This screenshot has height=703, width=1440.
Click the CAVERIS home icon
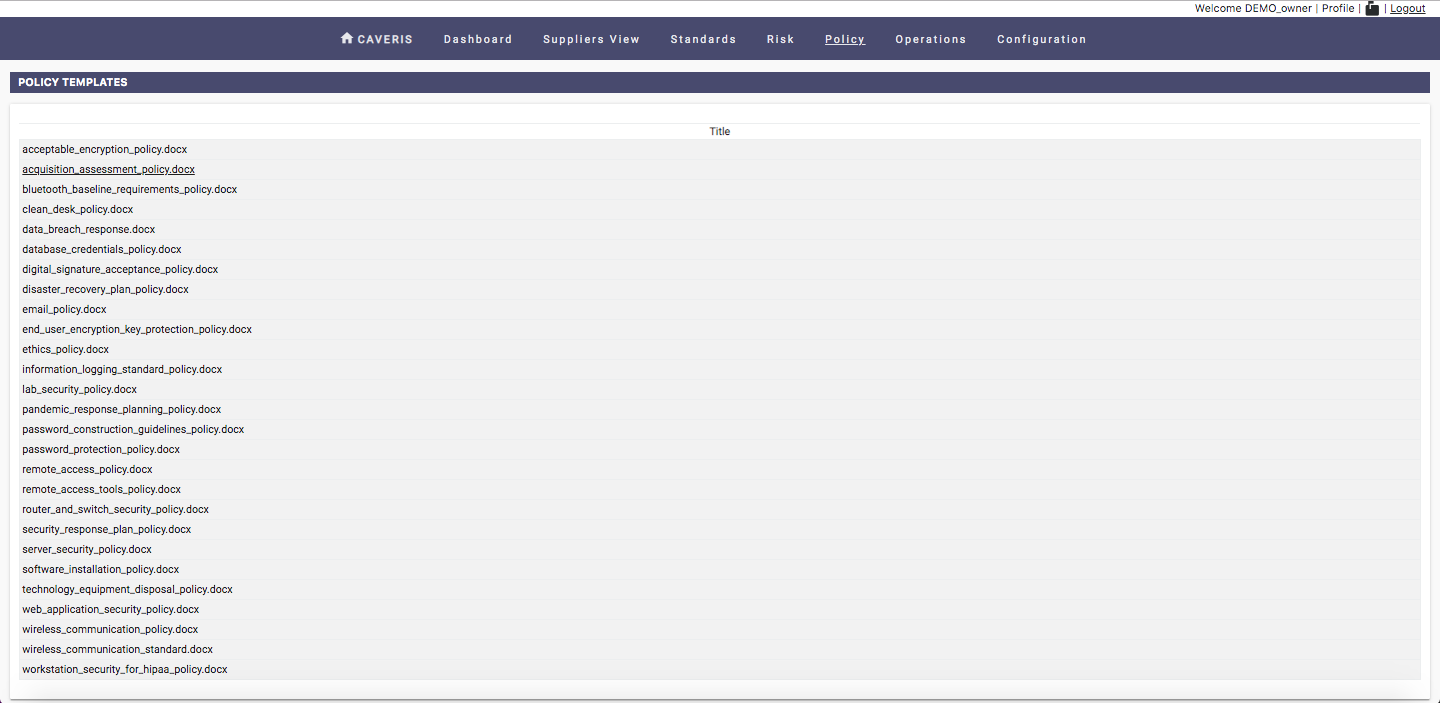click(347, 38)
